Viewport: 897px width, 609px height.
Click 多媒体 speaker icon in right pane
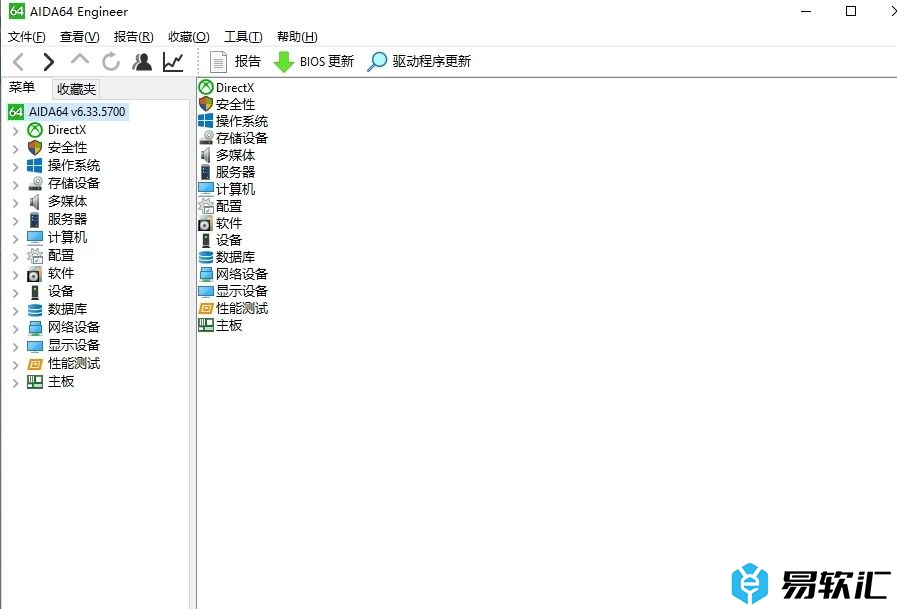coord(206,155)
